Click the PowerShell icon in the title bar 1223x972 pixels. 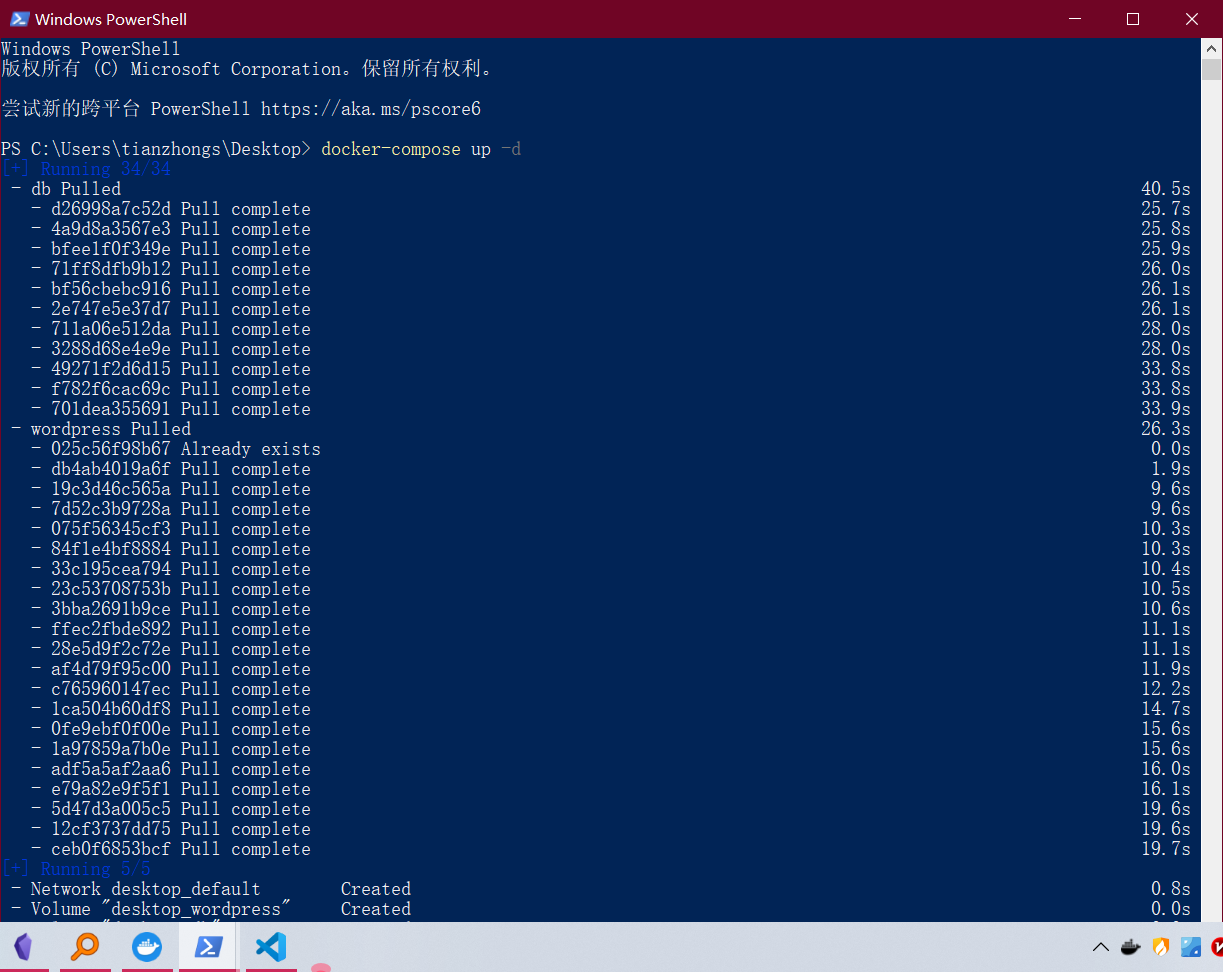19,19
